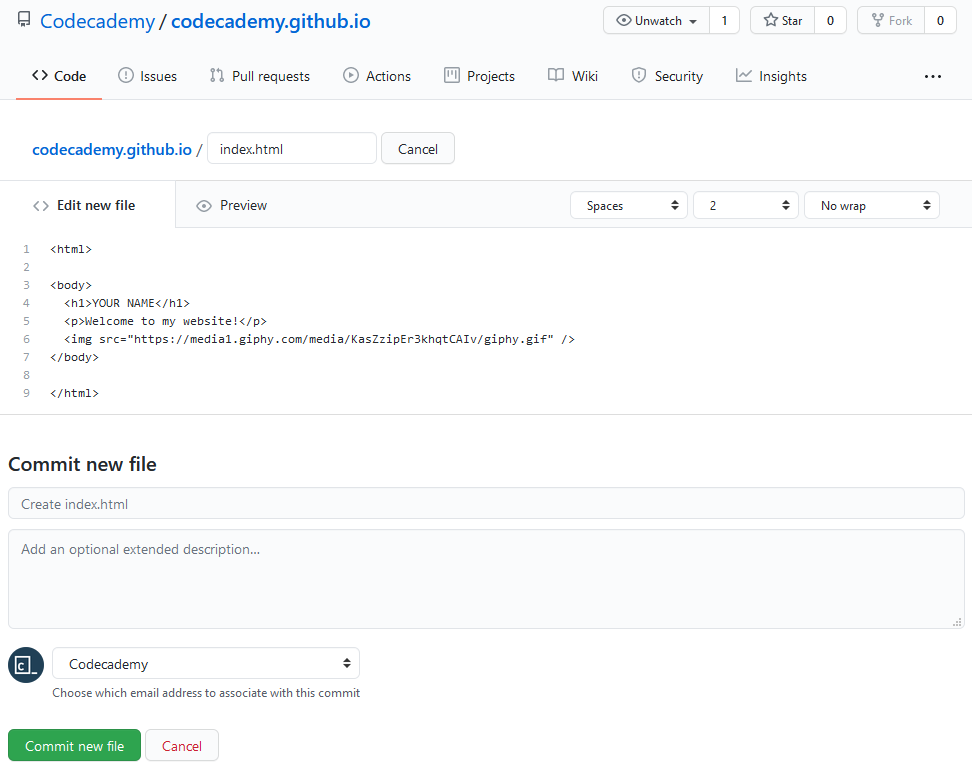Image resolution: width=972 pixels, height=768 pixels.
Task: Open the Wiki tab
Action: point(573,76)
